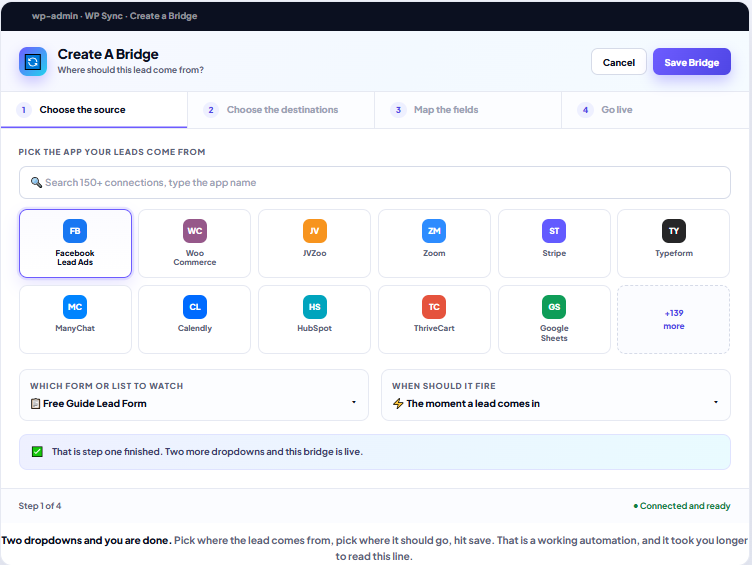Click the lightning bolt icon in trigger dropdown
The height and width of the screenshot is (565, 752).
(x=398, y=403)
